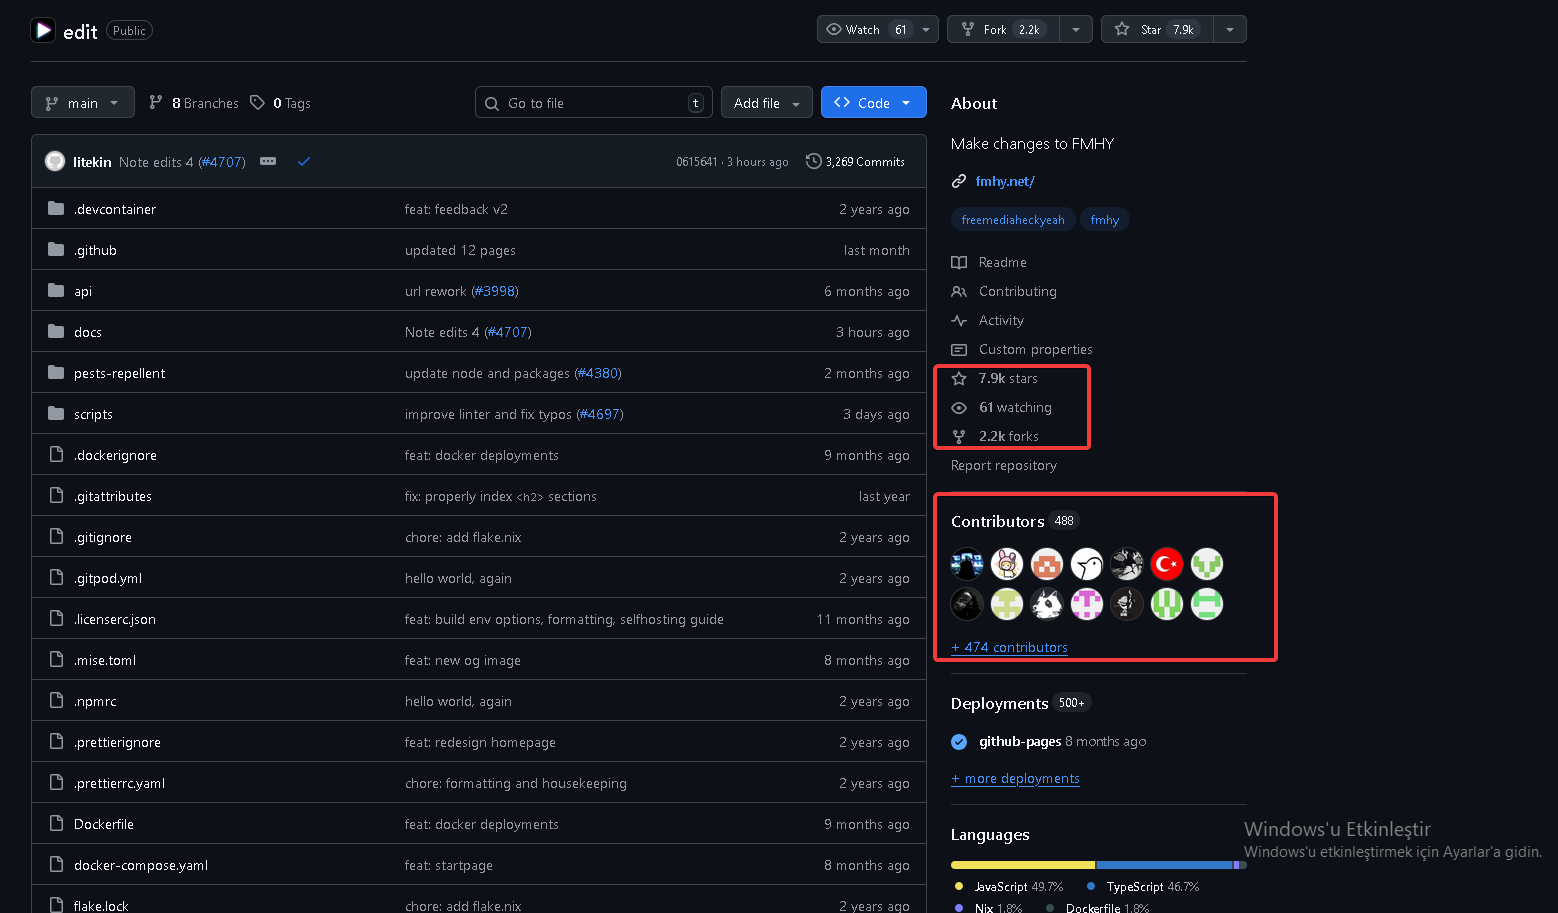
Task: Click the repository logo avatar beside 'edit'
Action: [43, 30]
